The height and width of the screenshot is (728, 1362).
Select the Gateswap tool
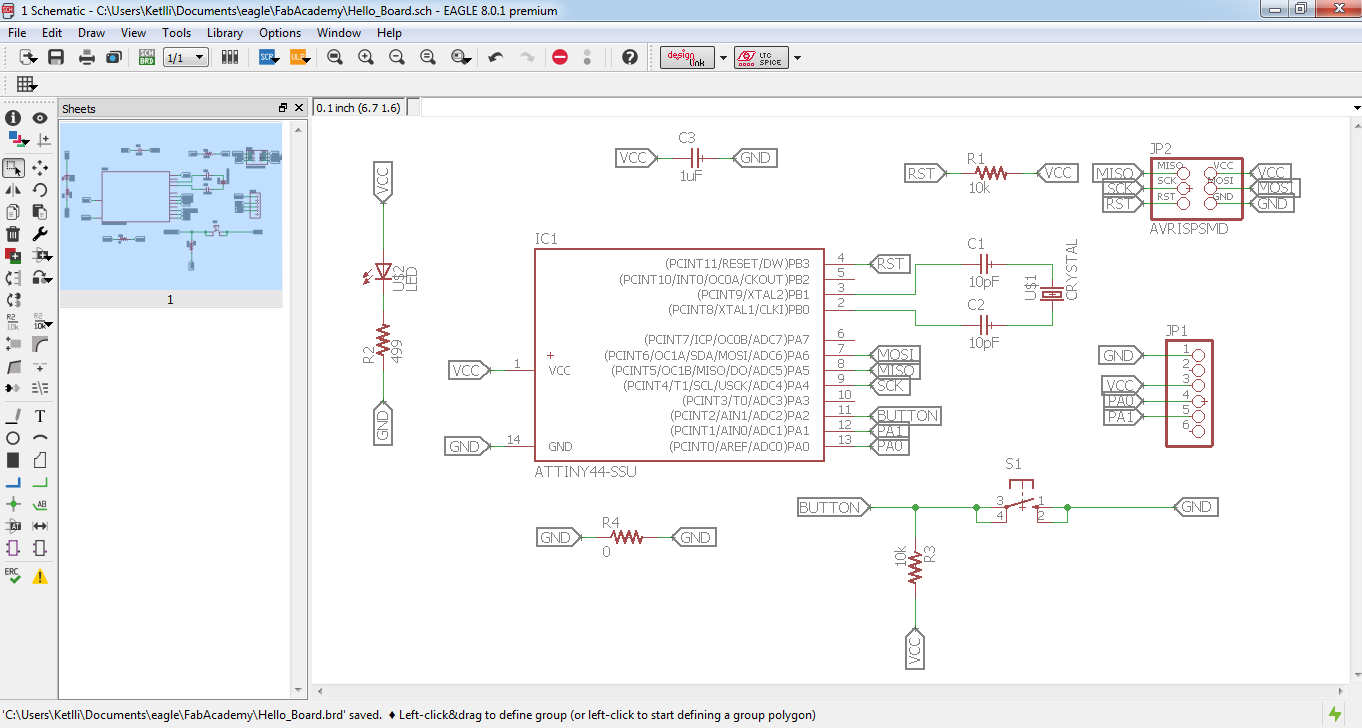click(14, 299)
